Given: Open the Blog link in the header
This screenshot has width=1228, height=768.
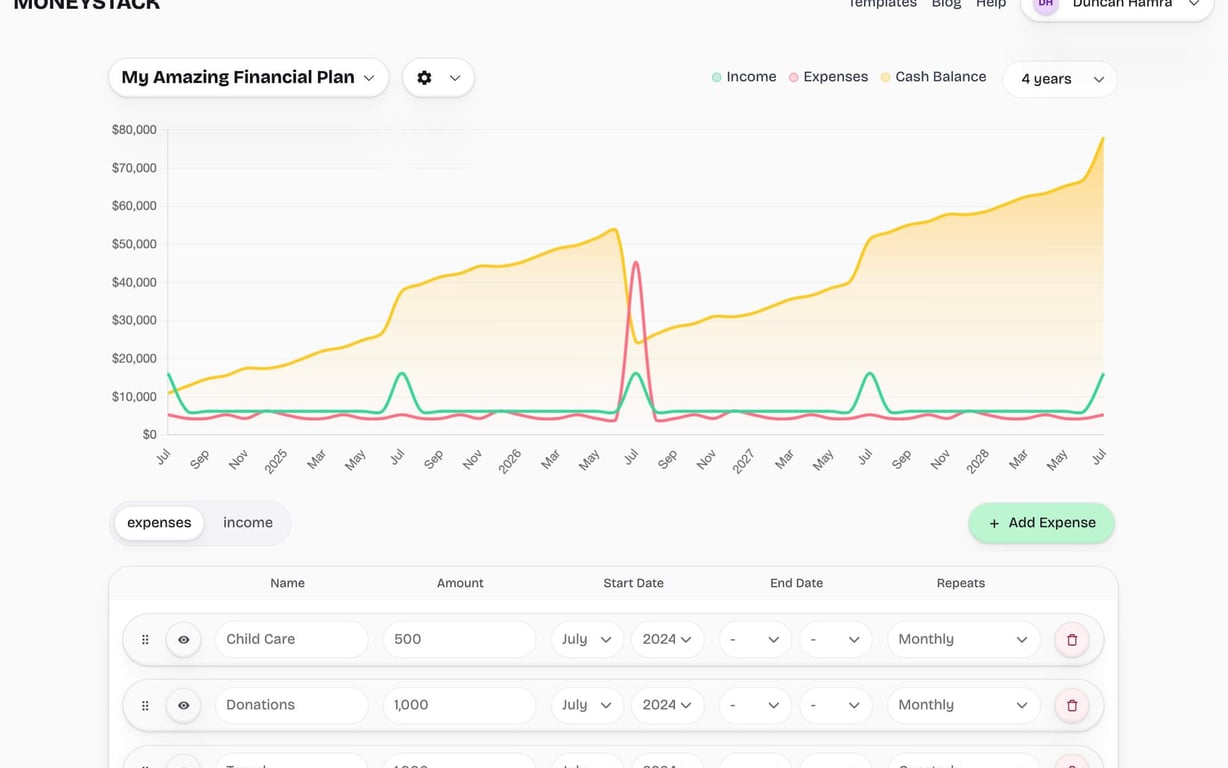Looking at the screenshot, I should [946, 4].
